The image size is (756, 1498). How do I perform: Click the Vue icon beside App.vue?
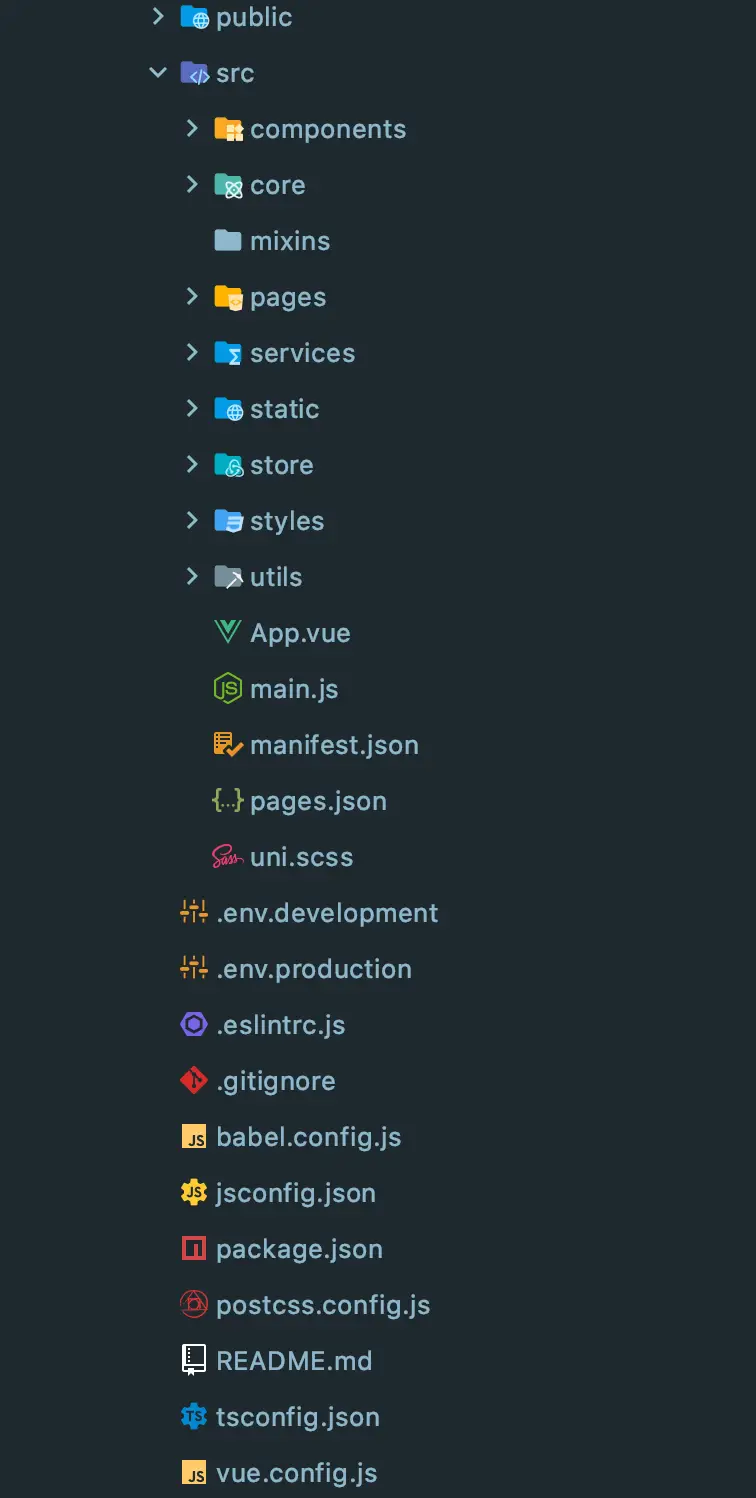point(228,633)
